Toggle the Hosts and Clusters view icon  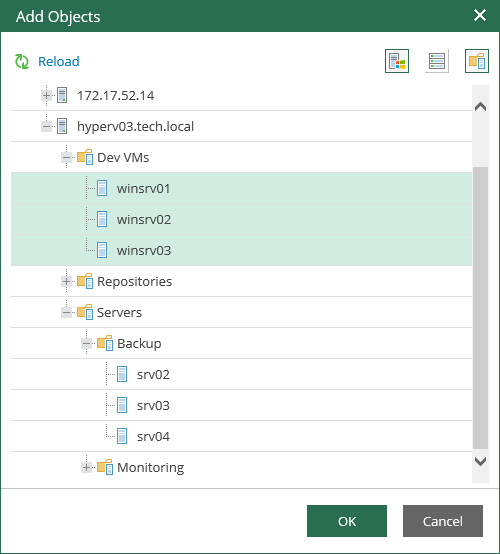[397, 61]
